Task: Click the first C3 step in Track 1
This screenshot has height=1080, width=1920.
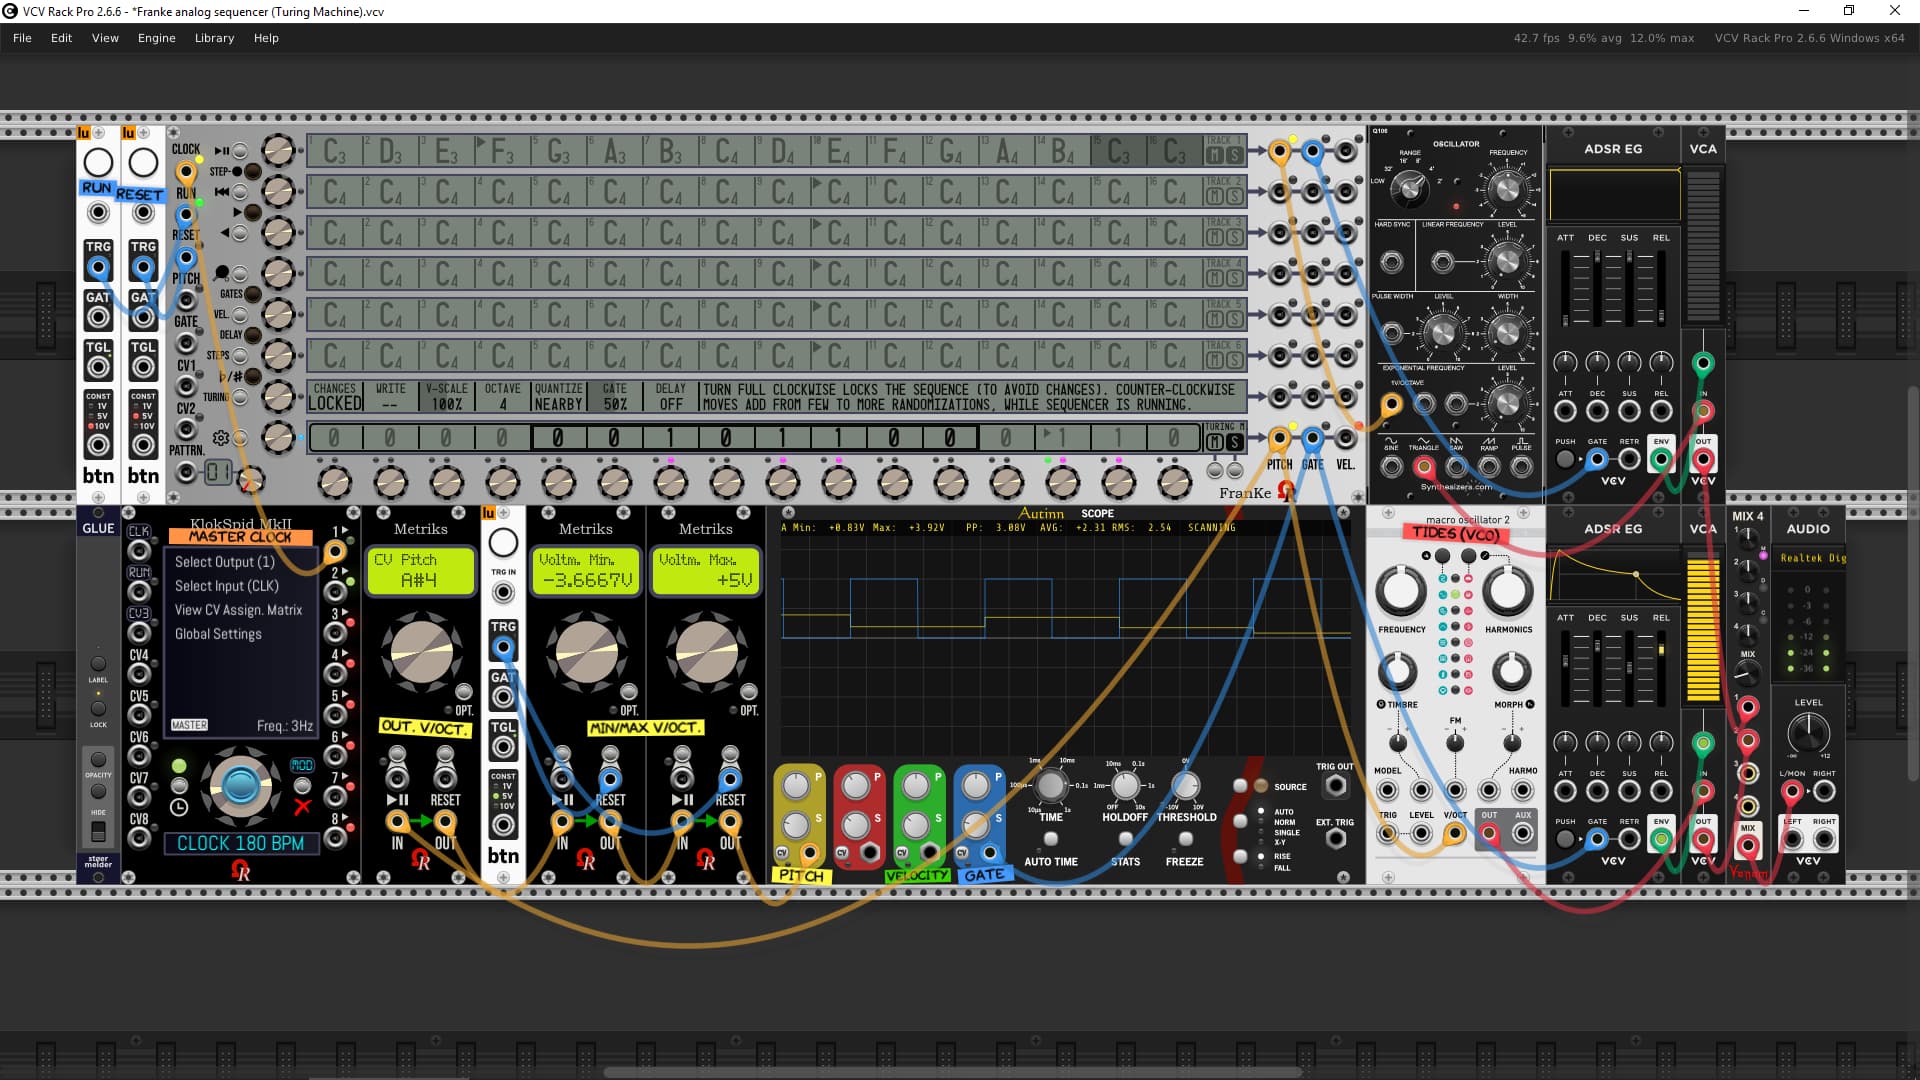Action: [x=334, y=152]
